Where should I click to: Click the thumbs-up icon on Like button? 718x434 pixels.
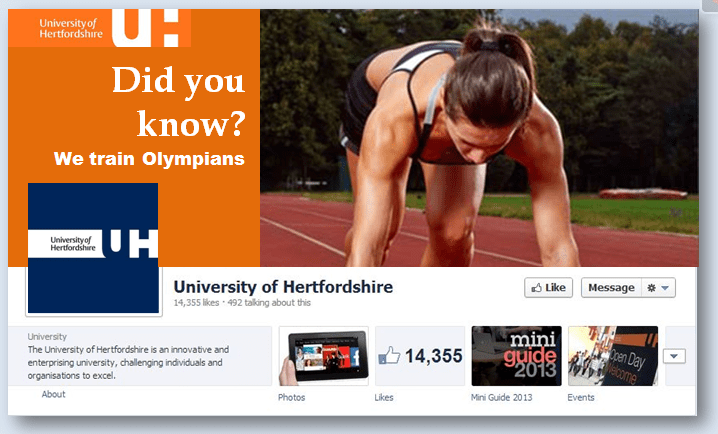pos(536,288)
